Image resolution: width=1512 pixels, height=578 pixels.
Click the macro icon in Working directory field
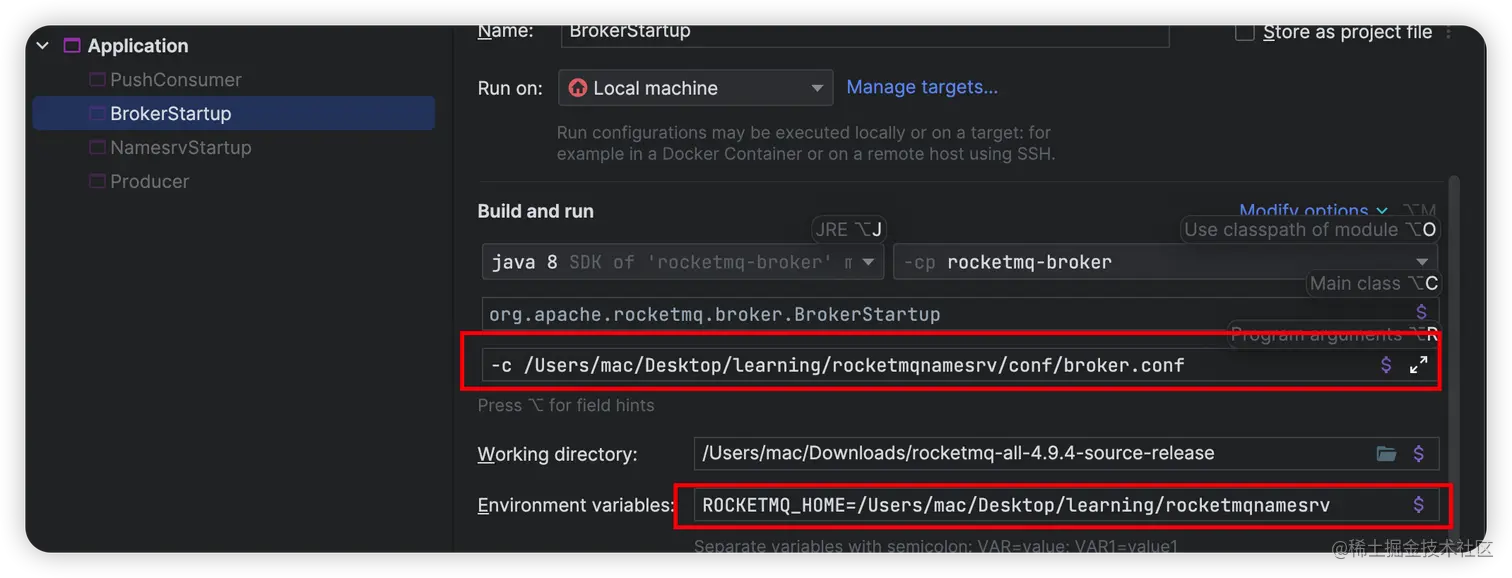point(1418,454)
